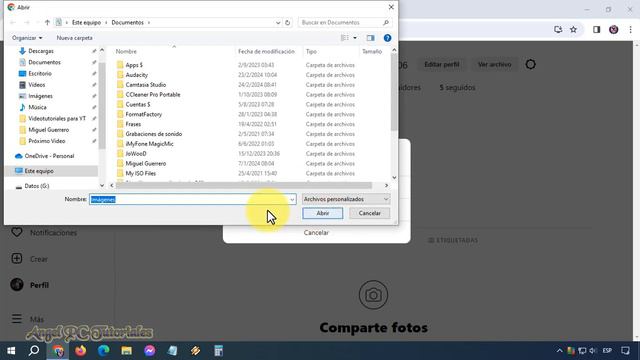The width and height of the screenshot is (640, 360).
Task: Click the Buscar en Documentos search box
Action: tap(344, 22)
